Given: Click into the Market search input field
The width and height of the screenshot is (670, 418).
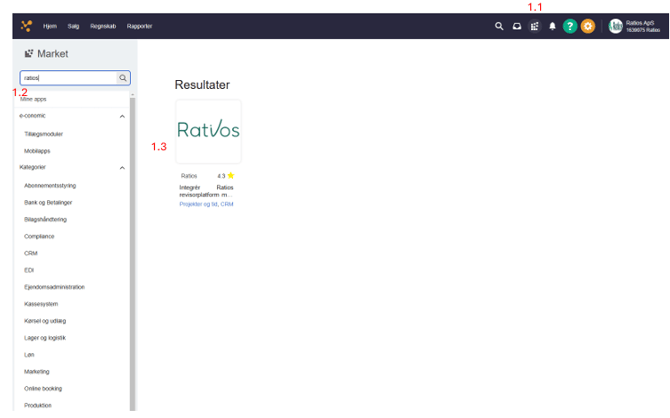Looking at the screenshot, I should point(67,77).
